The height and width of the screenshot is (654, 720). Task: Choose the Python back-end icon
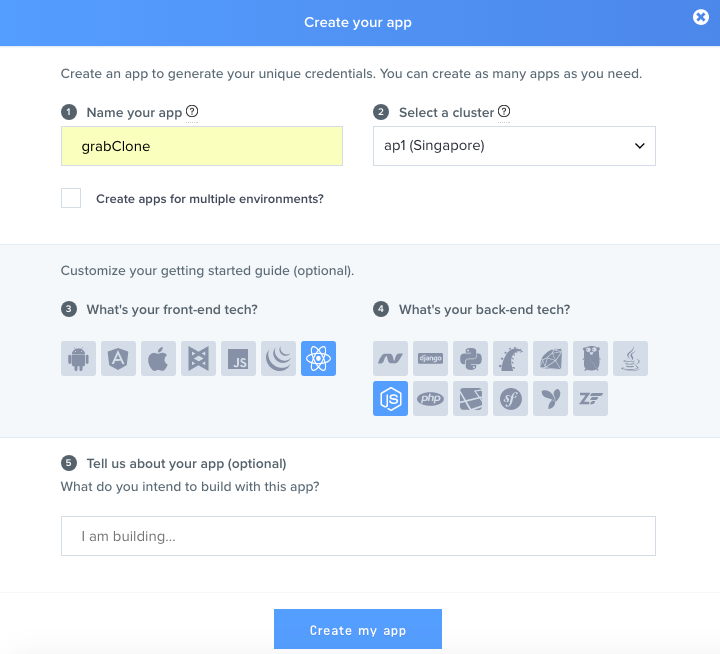[470, 358]
